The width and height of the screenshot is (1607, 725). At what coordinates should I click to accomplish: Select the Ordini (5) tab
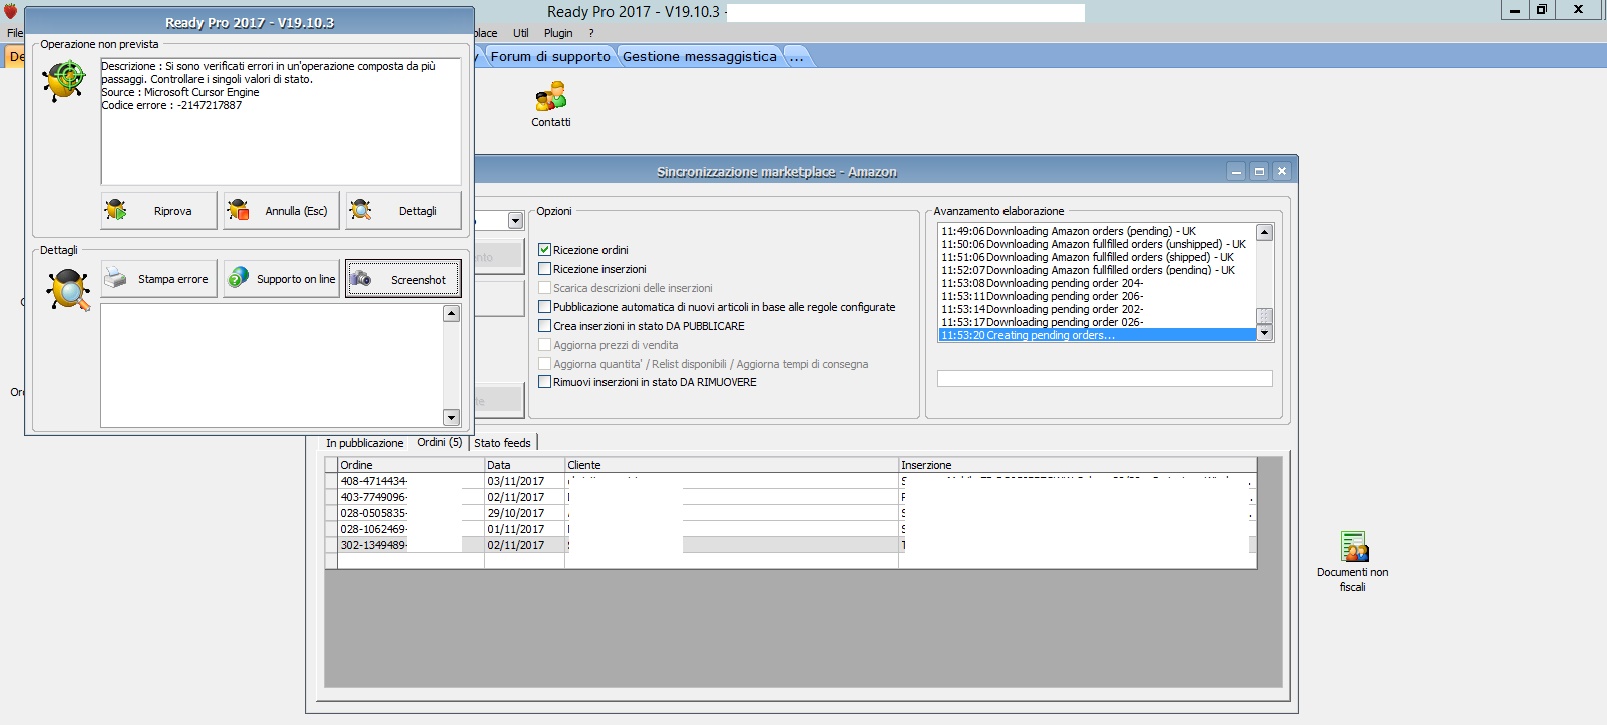point(440,442)
